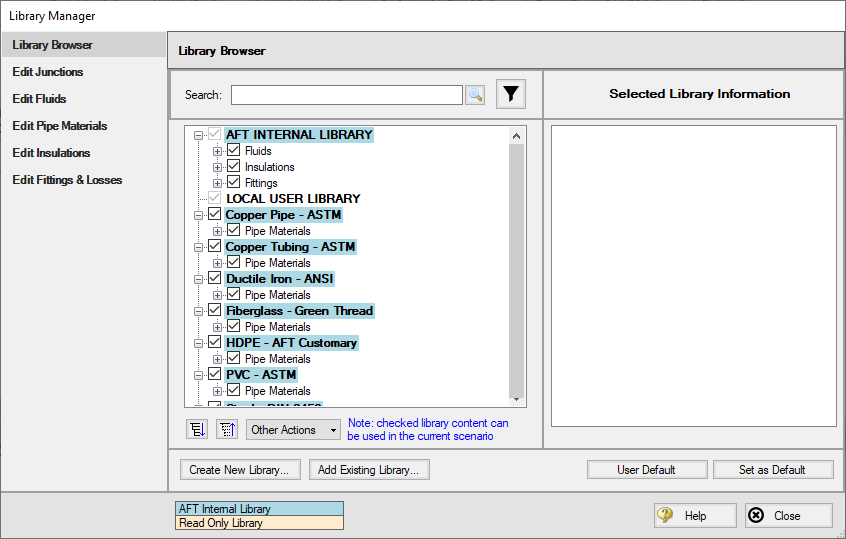Focus the Search input field

pos(347,95)
